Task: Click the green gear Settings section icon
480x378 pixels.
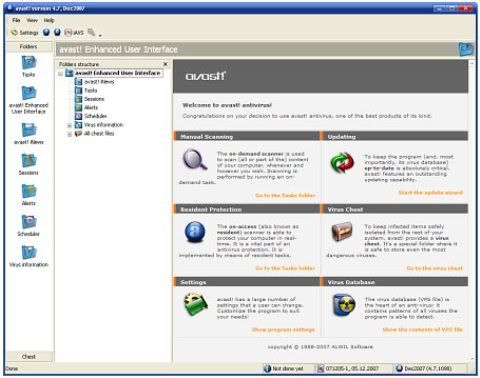Action: pyautogui.click(x=196, y=304)
